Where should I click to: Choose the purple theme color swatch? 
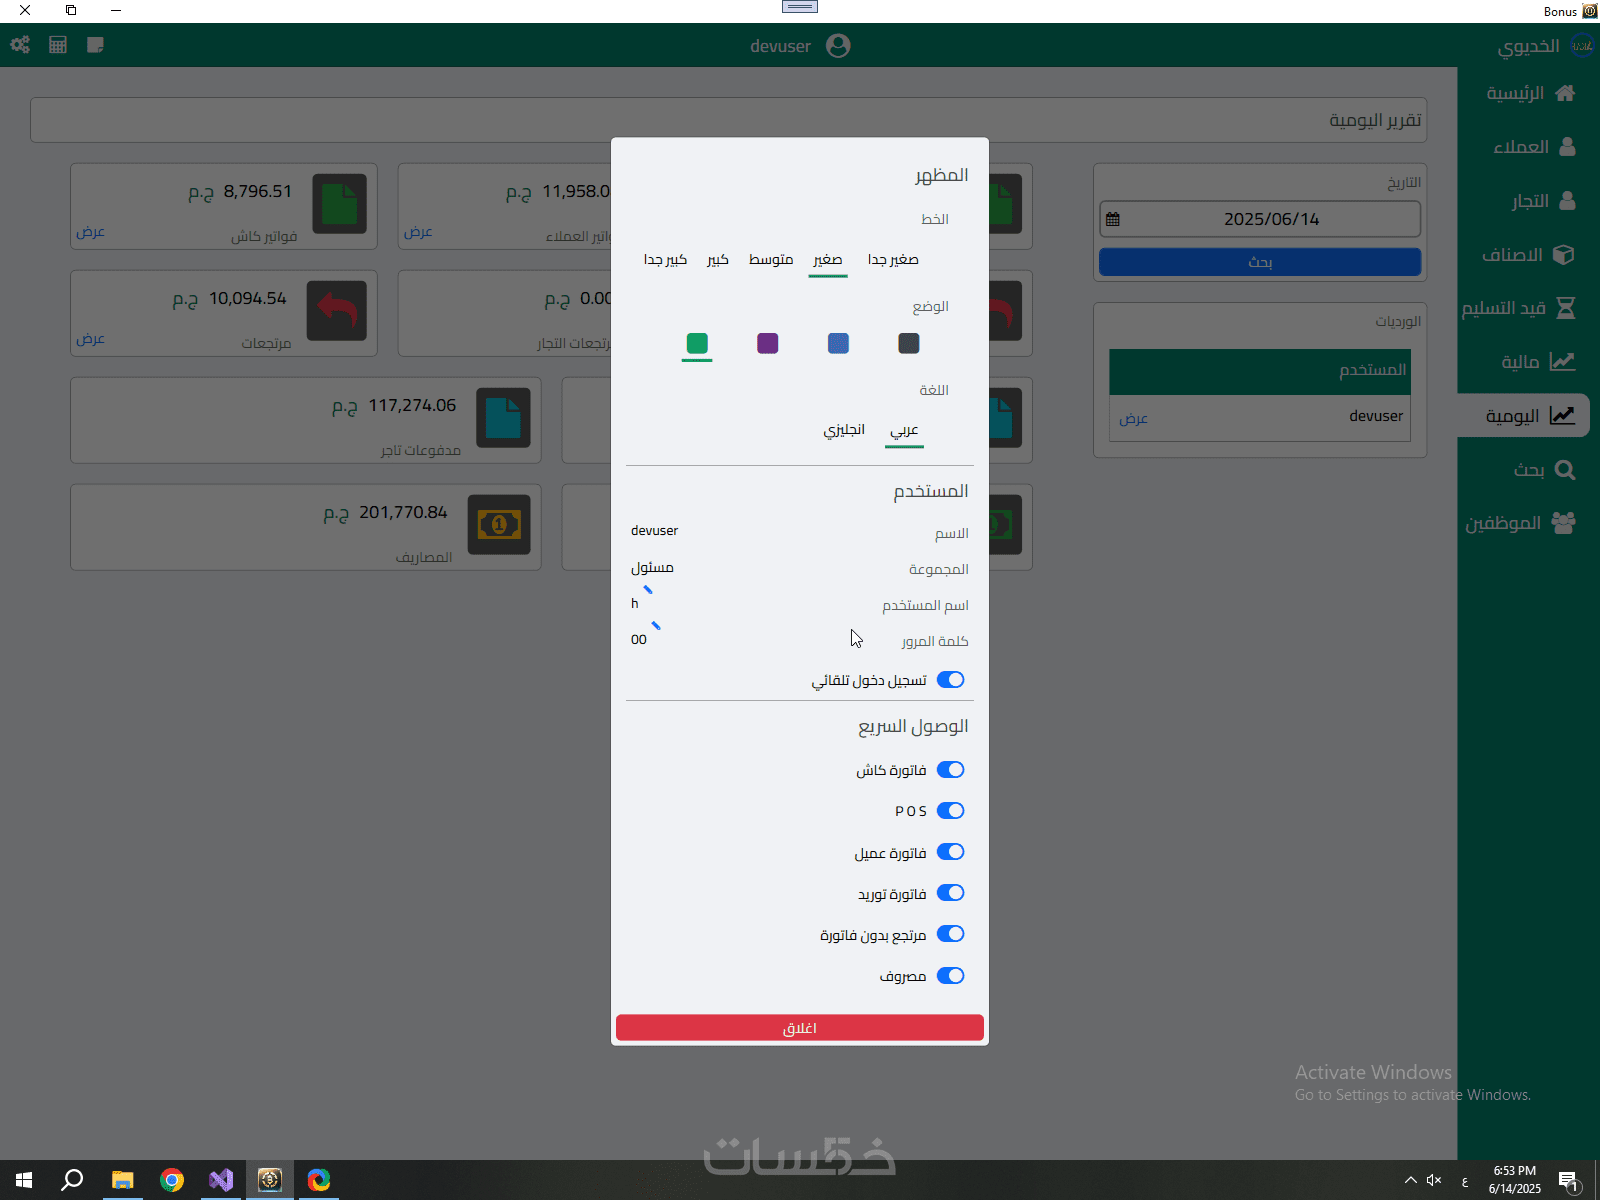pos(768,344)
